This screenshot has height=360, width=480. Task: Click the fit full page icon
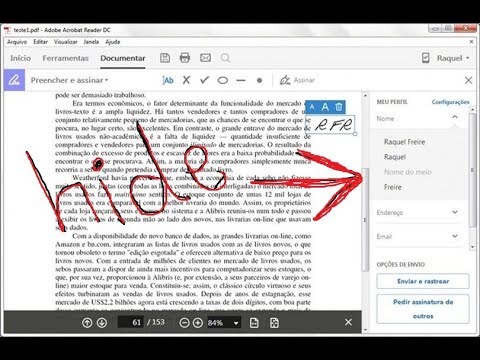coord(274,323)
